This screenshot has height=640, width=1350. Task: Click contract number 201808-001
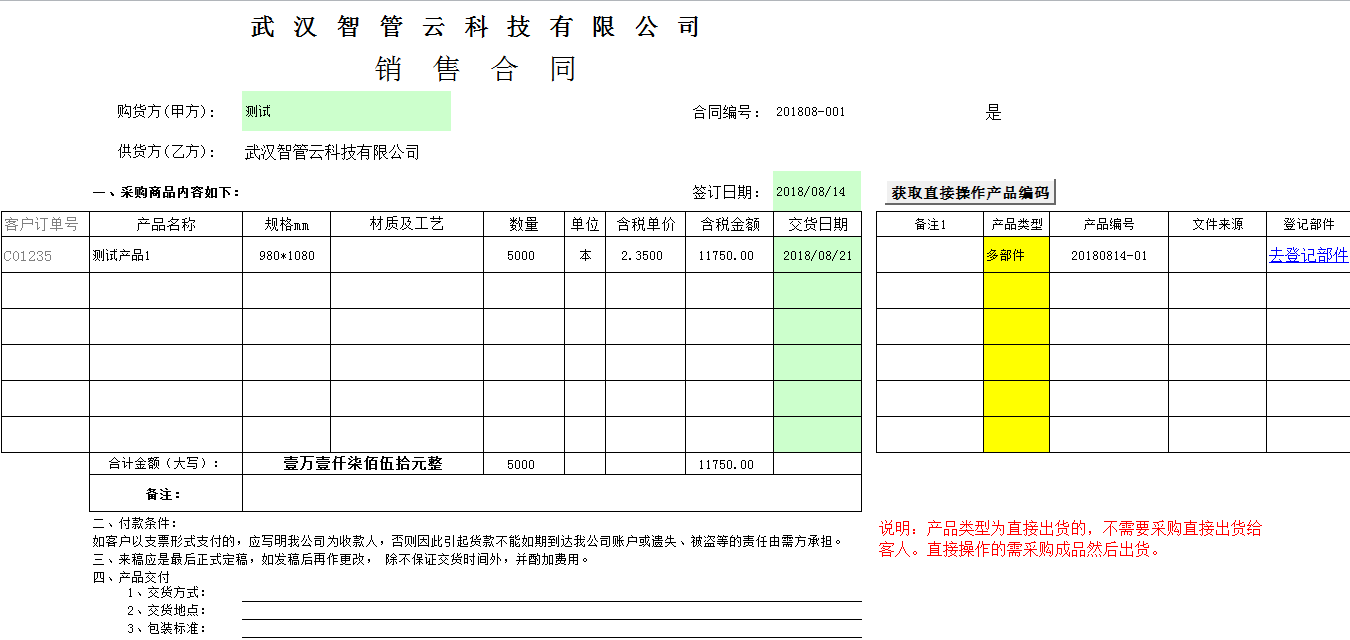point(810,112)
